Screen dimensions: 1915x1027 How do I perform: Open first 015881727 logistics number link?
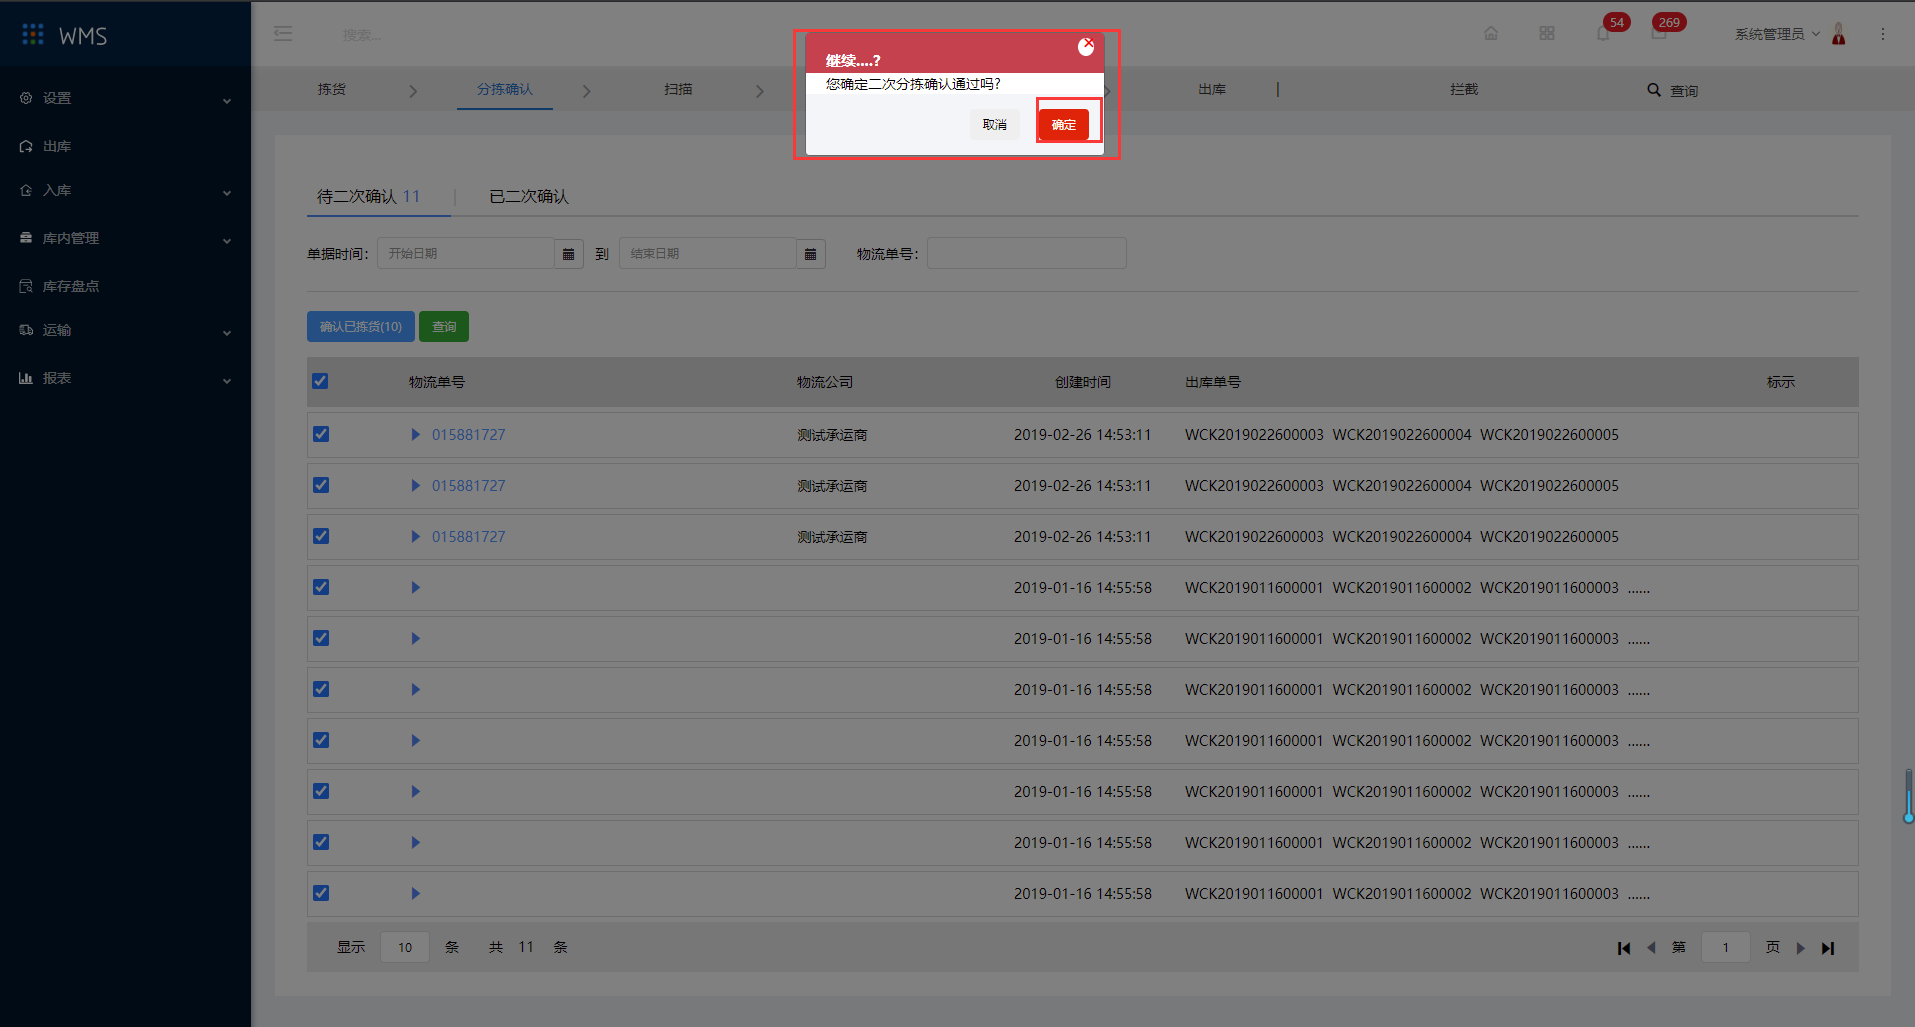tap(469, 434)
